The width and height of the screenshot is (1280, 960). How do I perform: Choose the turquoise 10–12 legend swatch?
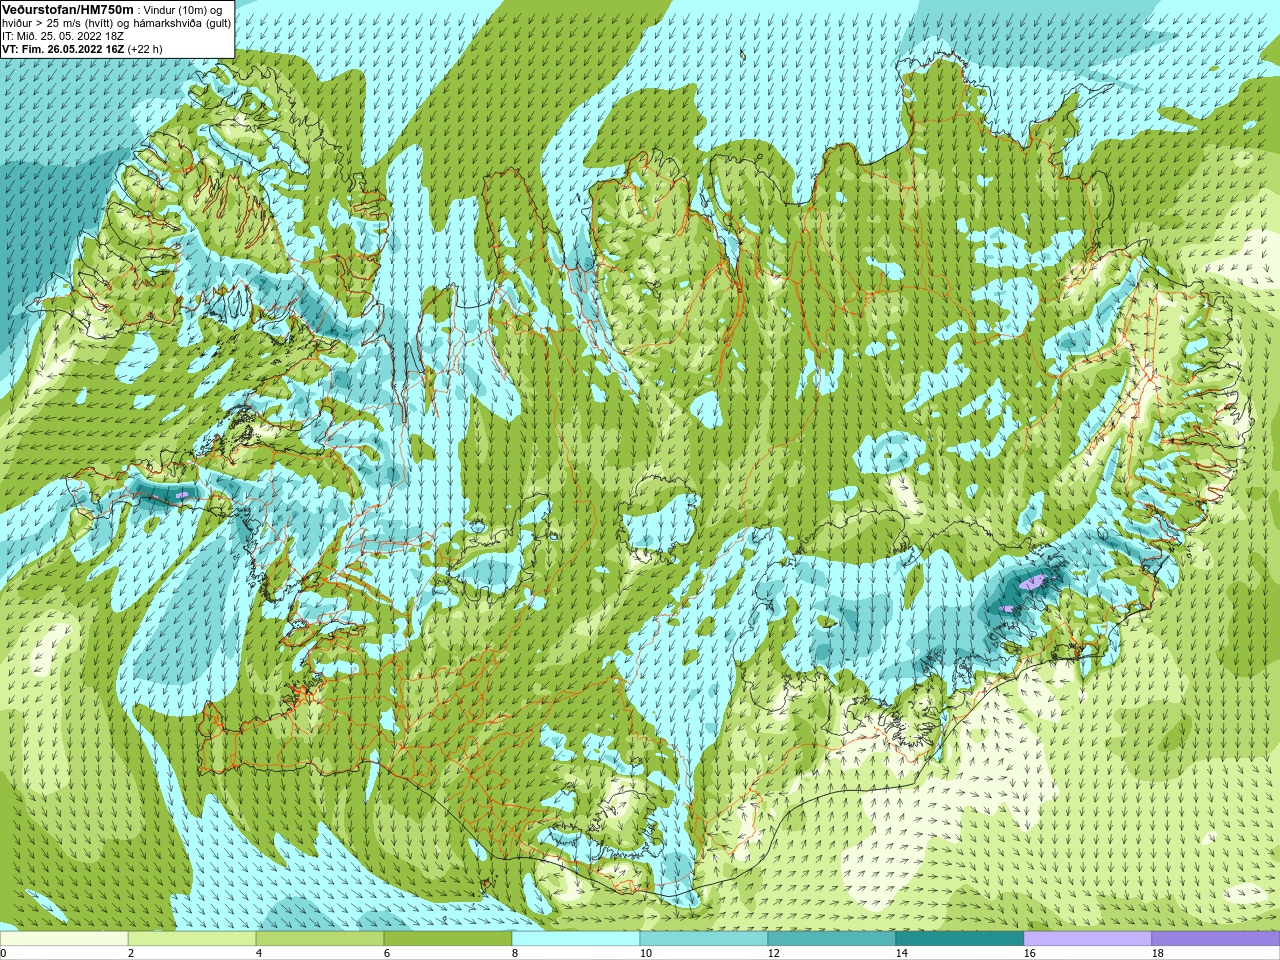(x=704, y=939)
